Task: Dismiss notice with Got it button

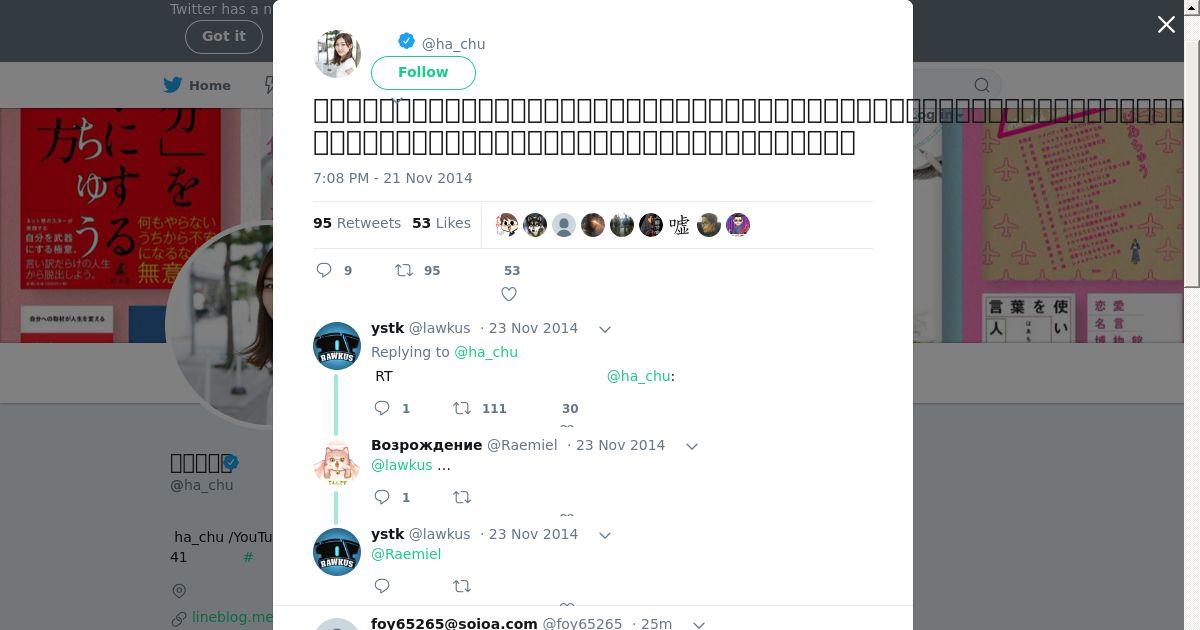Action: [224, 36]
